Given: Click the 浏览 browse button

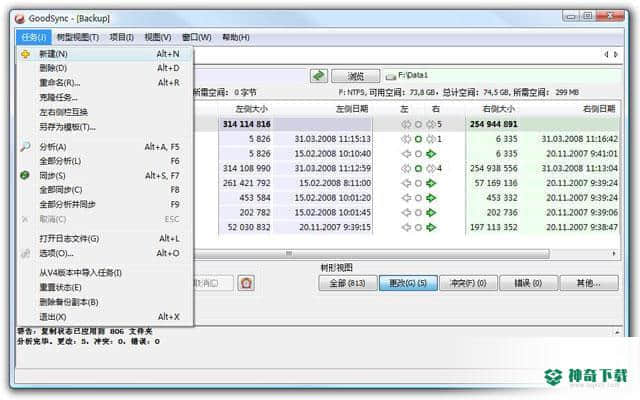Looking at the screenshot, I should 356,76.
